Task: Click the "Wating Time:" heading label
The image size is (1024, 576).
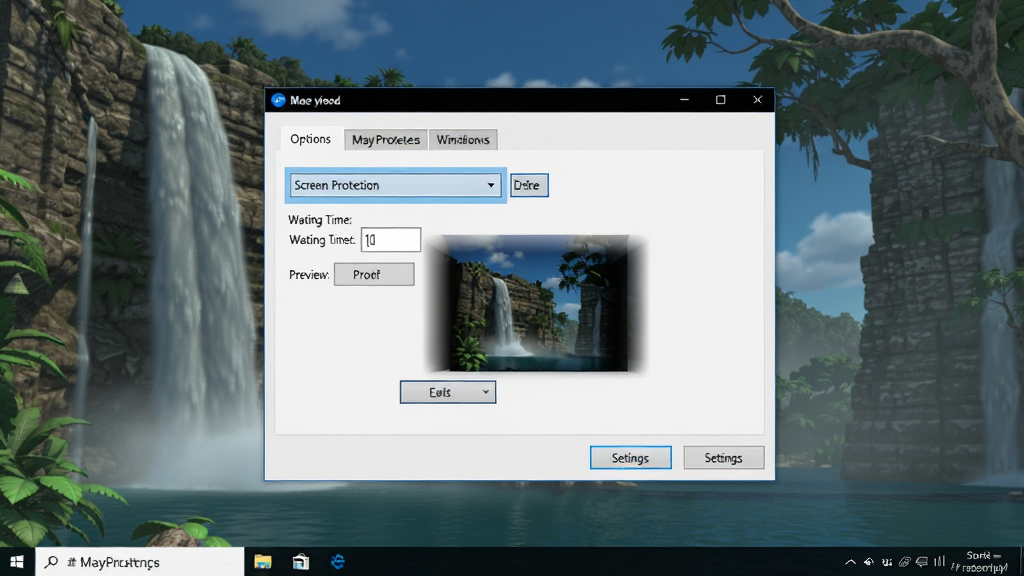Action: (320, 220)
